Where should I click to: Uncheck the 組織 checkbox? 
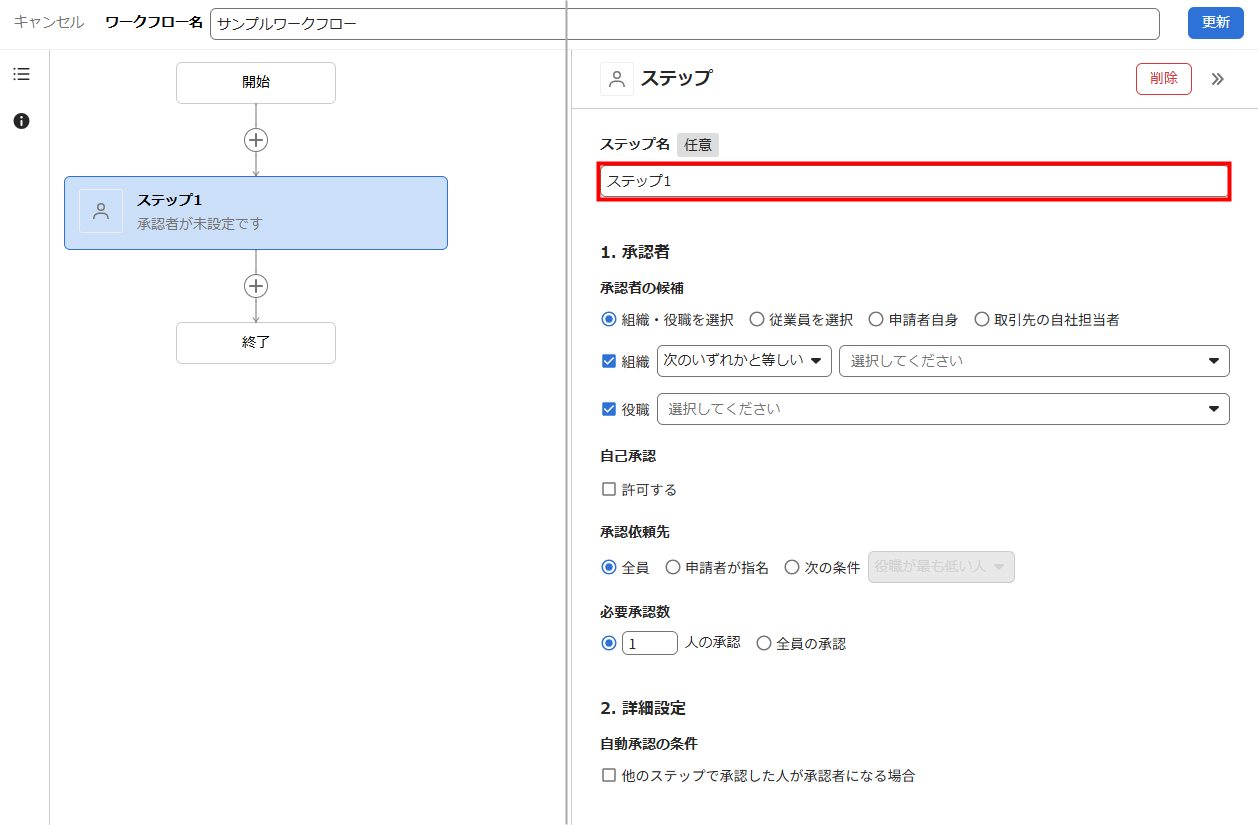click(x=609, y=361)
